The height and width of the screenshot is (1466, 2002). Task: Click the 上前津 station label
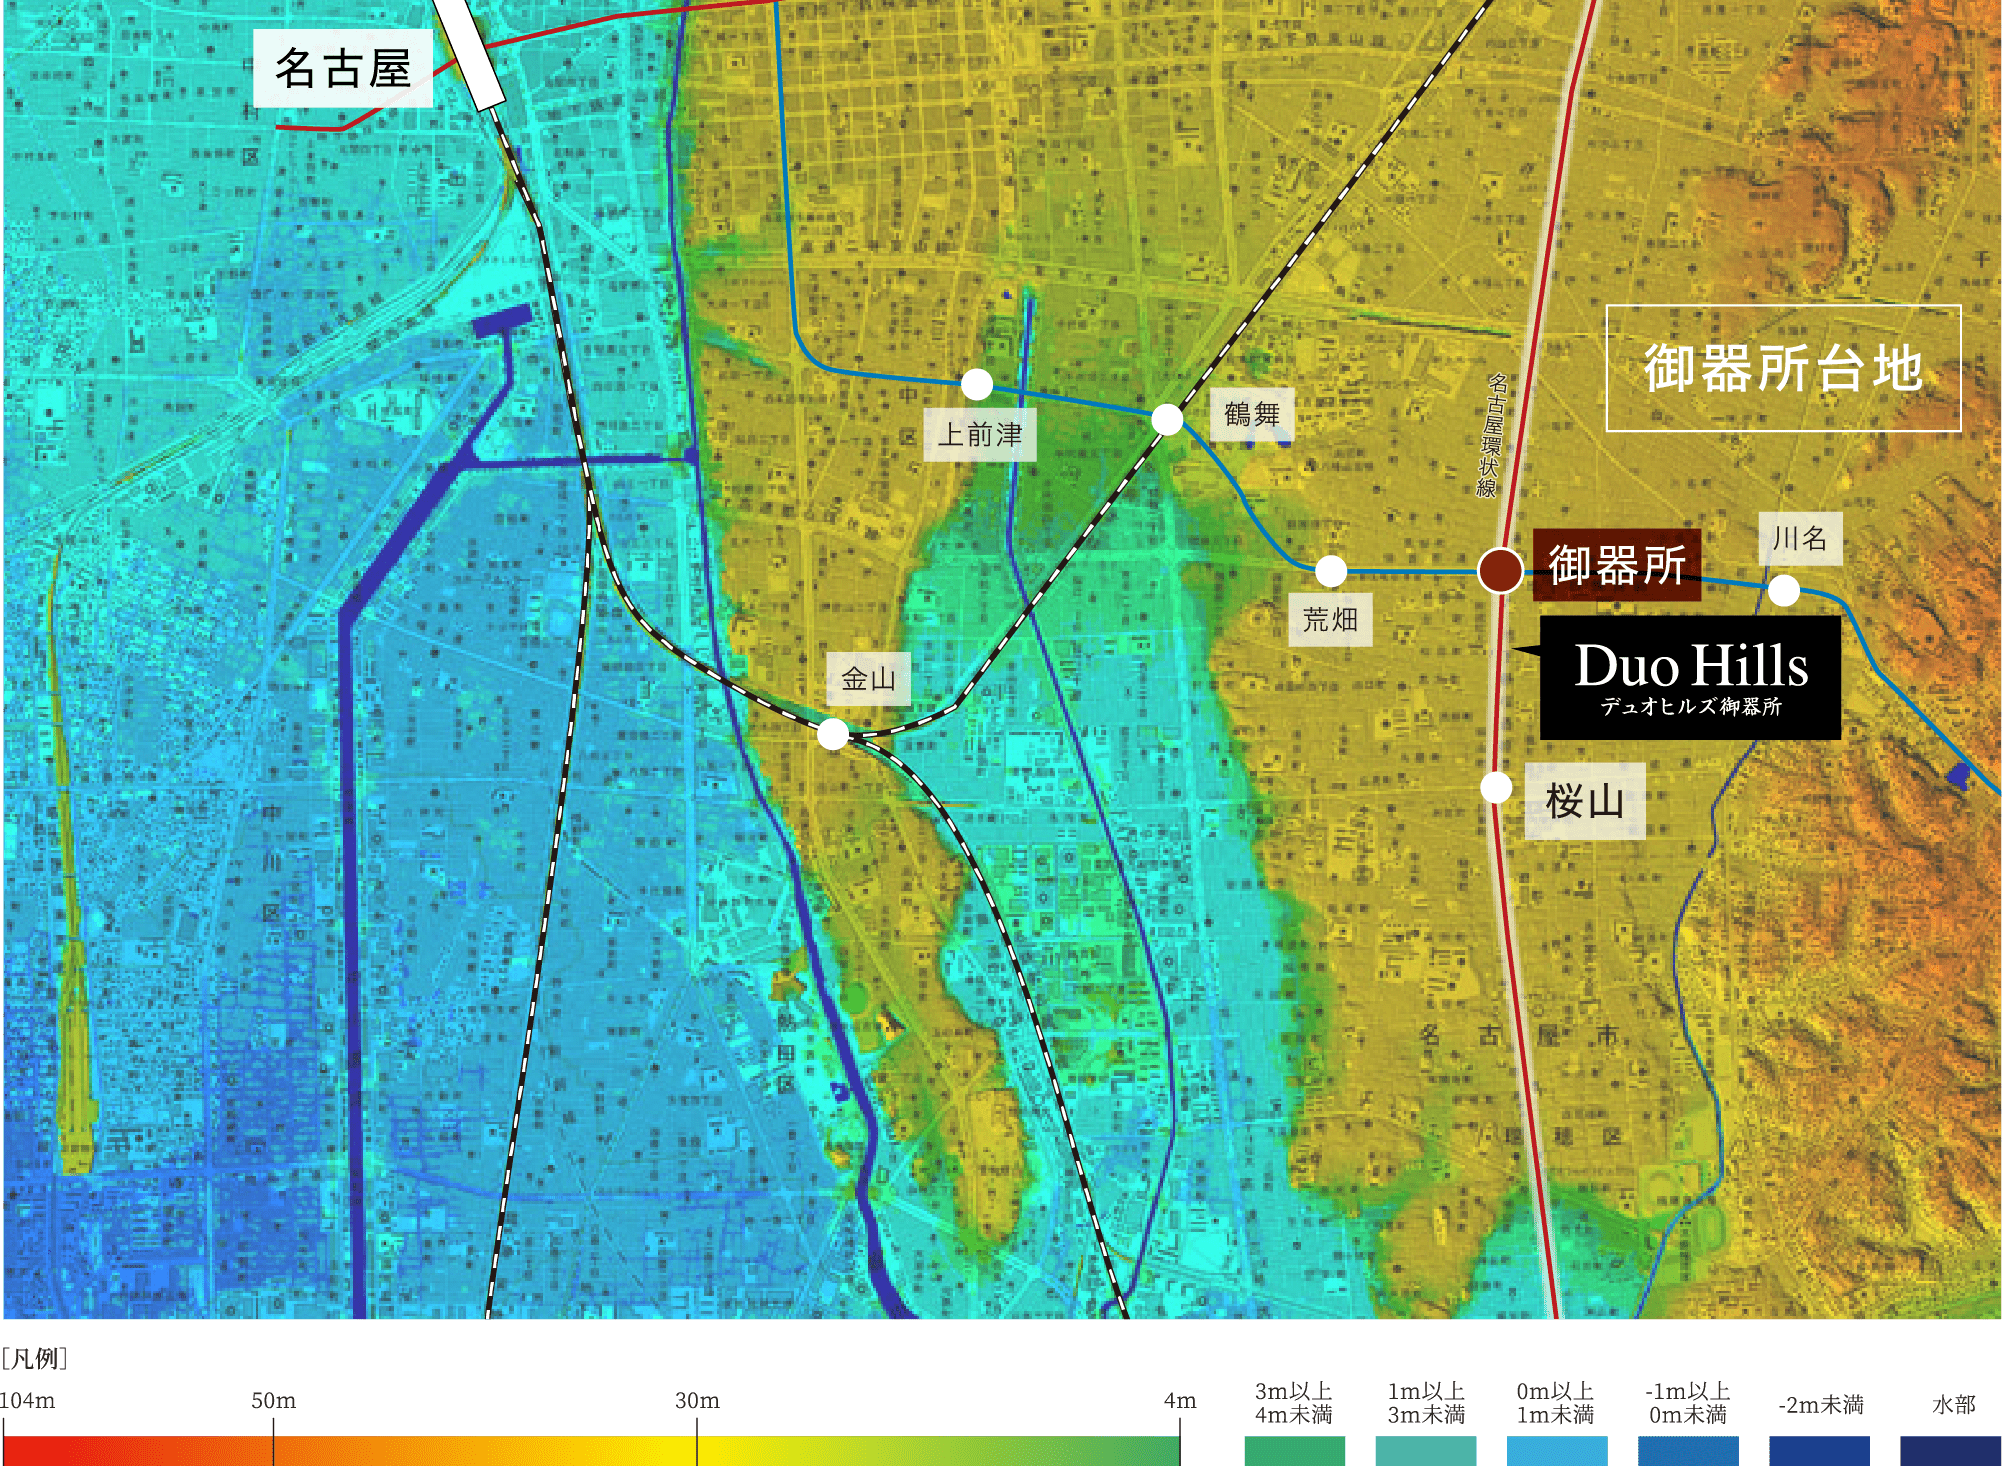click(x=980, y=435)
